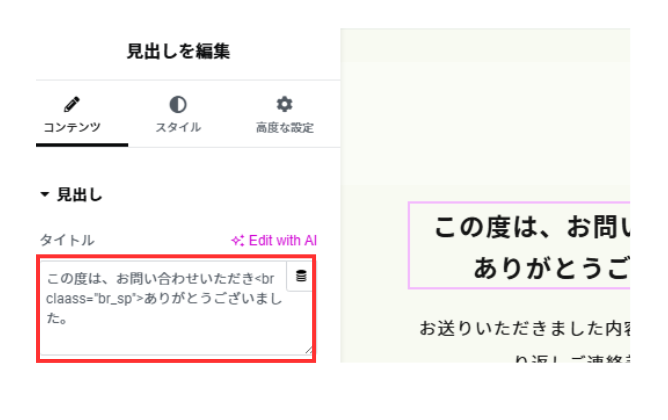Open the dynamic tags database icon

(301, 276)
